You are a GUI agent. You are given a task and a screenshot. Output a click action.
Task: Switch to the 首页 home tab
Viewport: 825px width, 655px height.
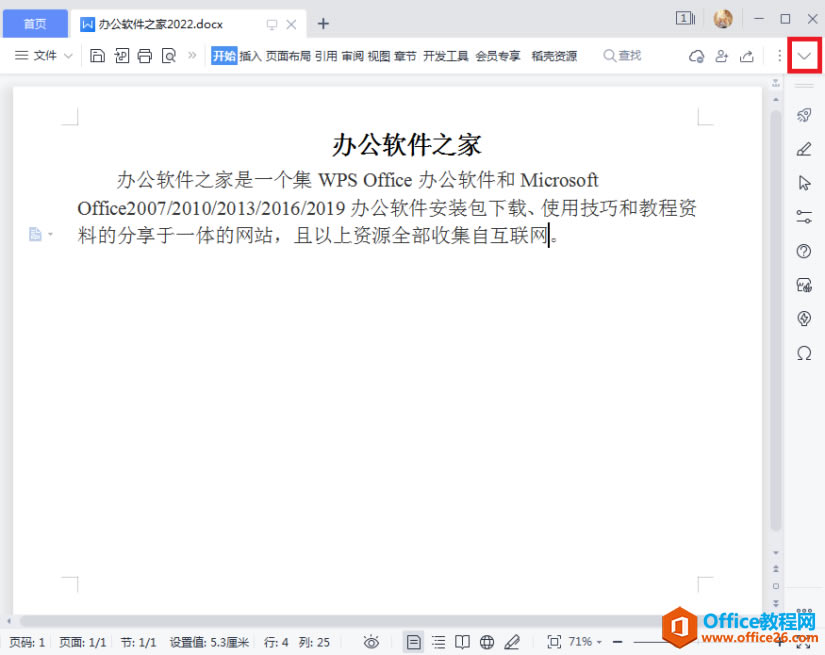[35, 24]
